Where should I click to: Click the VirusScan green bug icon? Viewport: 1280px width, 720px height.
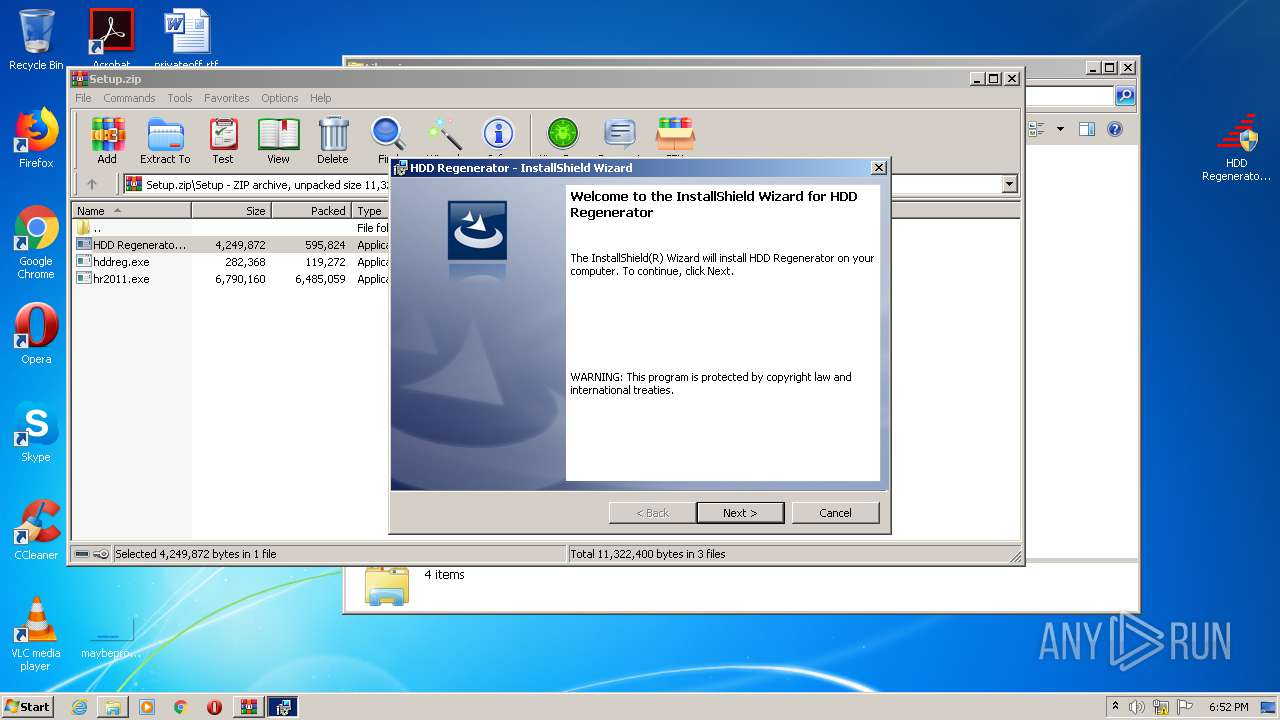(x=563, y=135)
